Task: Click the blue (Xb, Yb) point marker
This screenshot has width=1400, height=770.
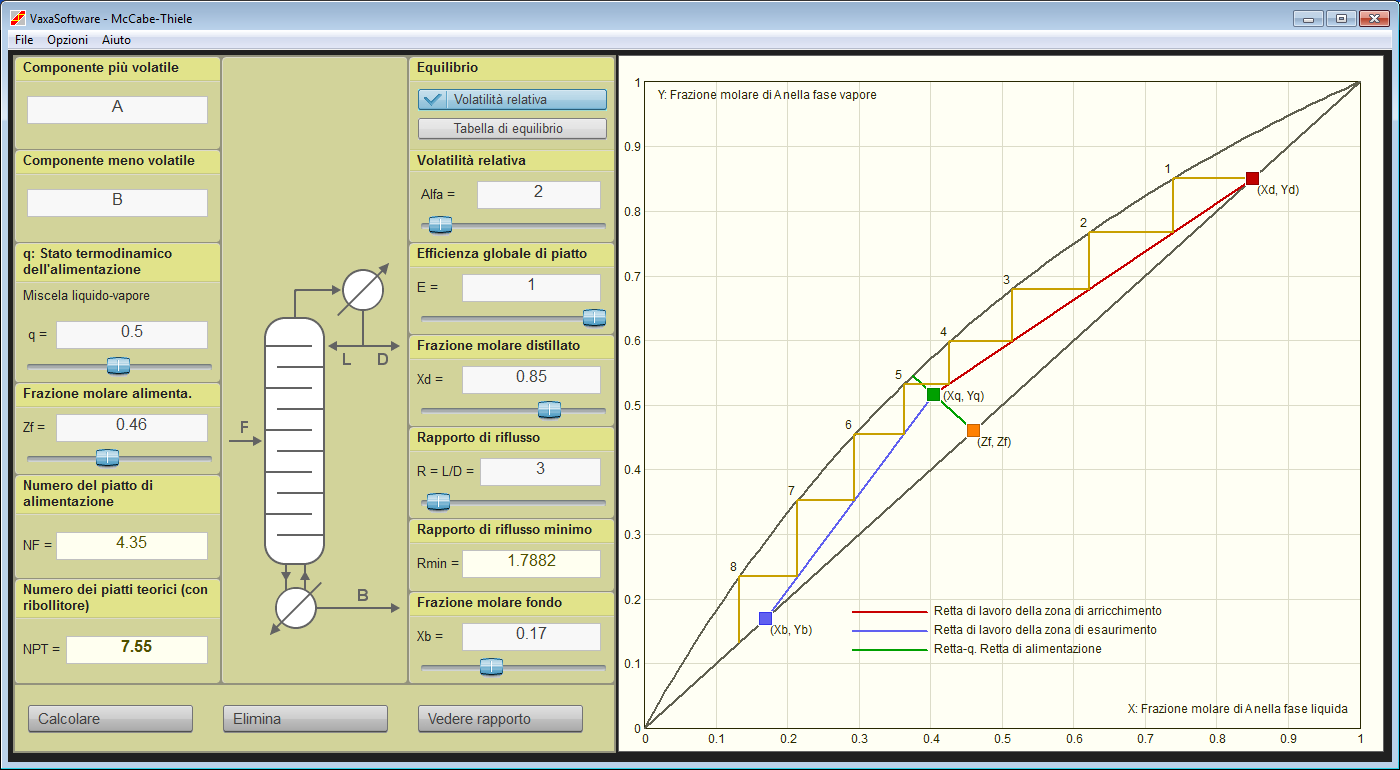Action: coord(765,618)
